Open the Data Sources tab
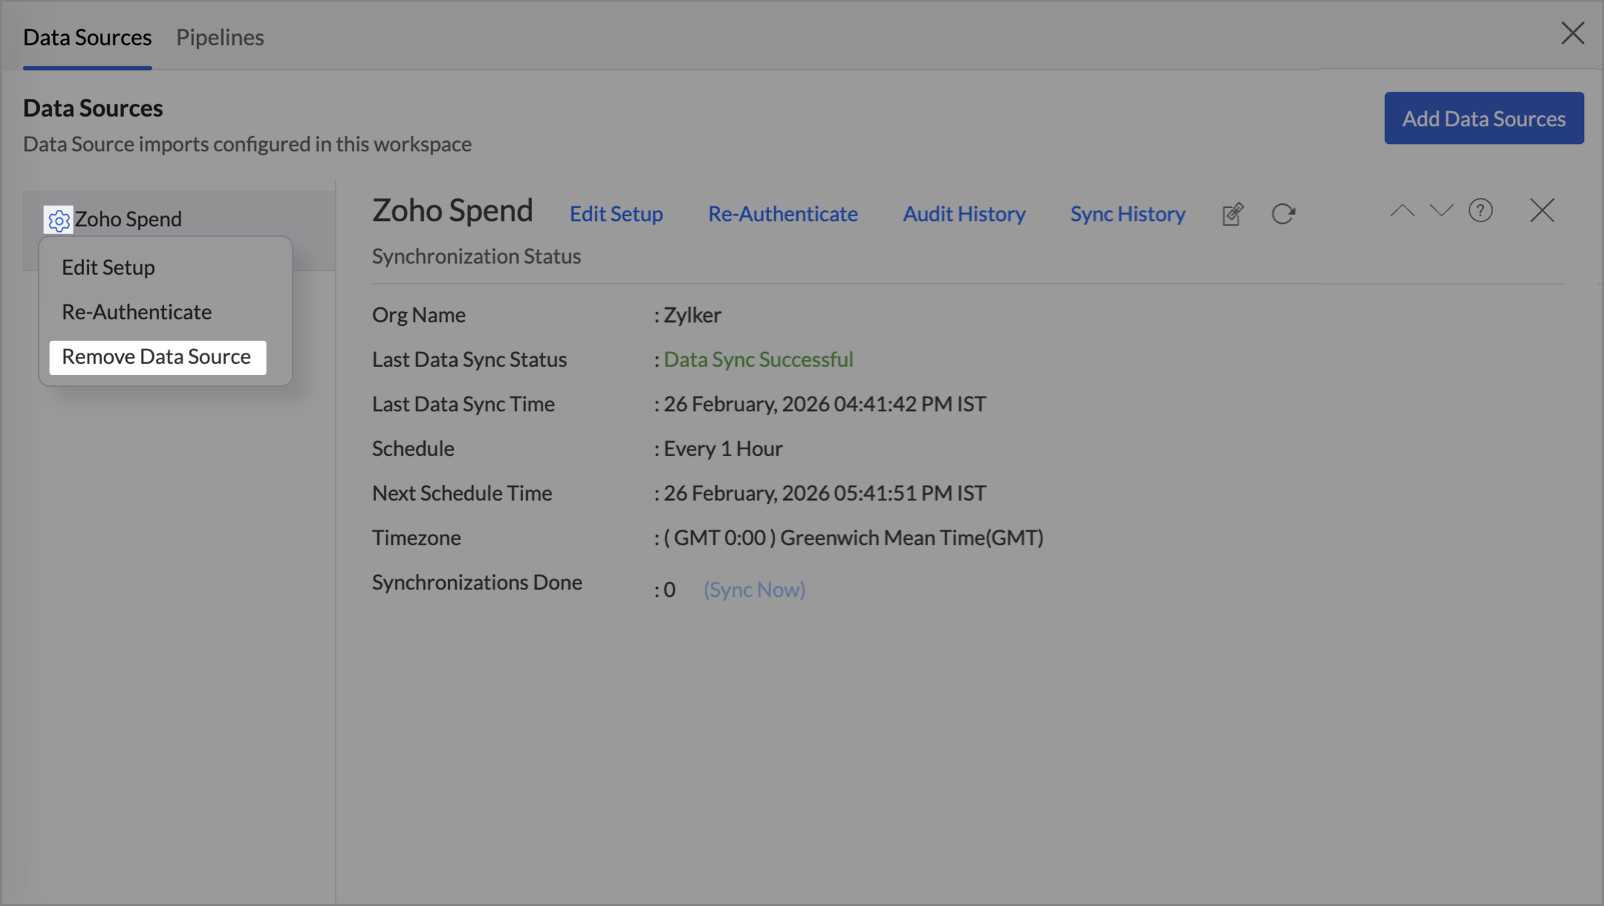1604x906 pixels. pos(87,37)
